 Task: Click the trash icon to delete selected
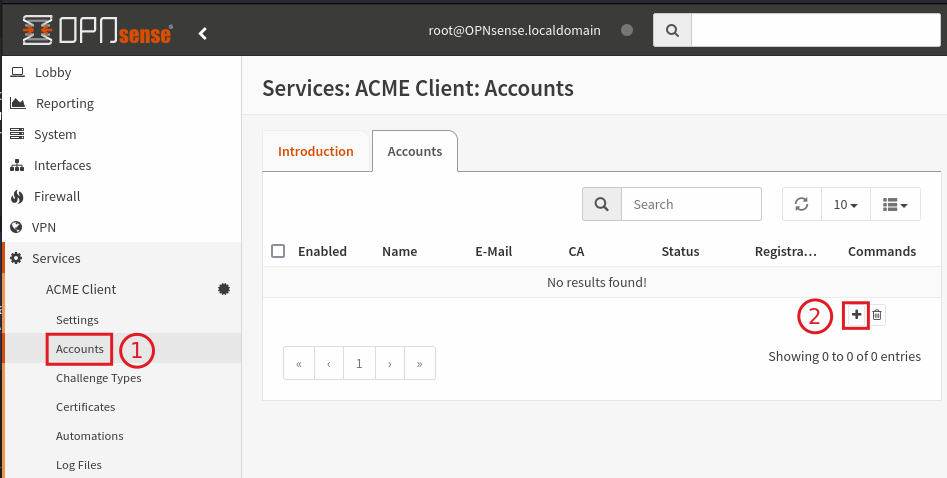(877, 315)
